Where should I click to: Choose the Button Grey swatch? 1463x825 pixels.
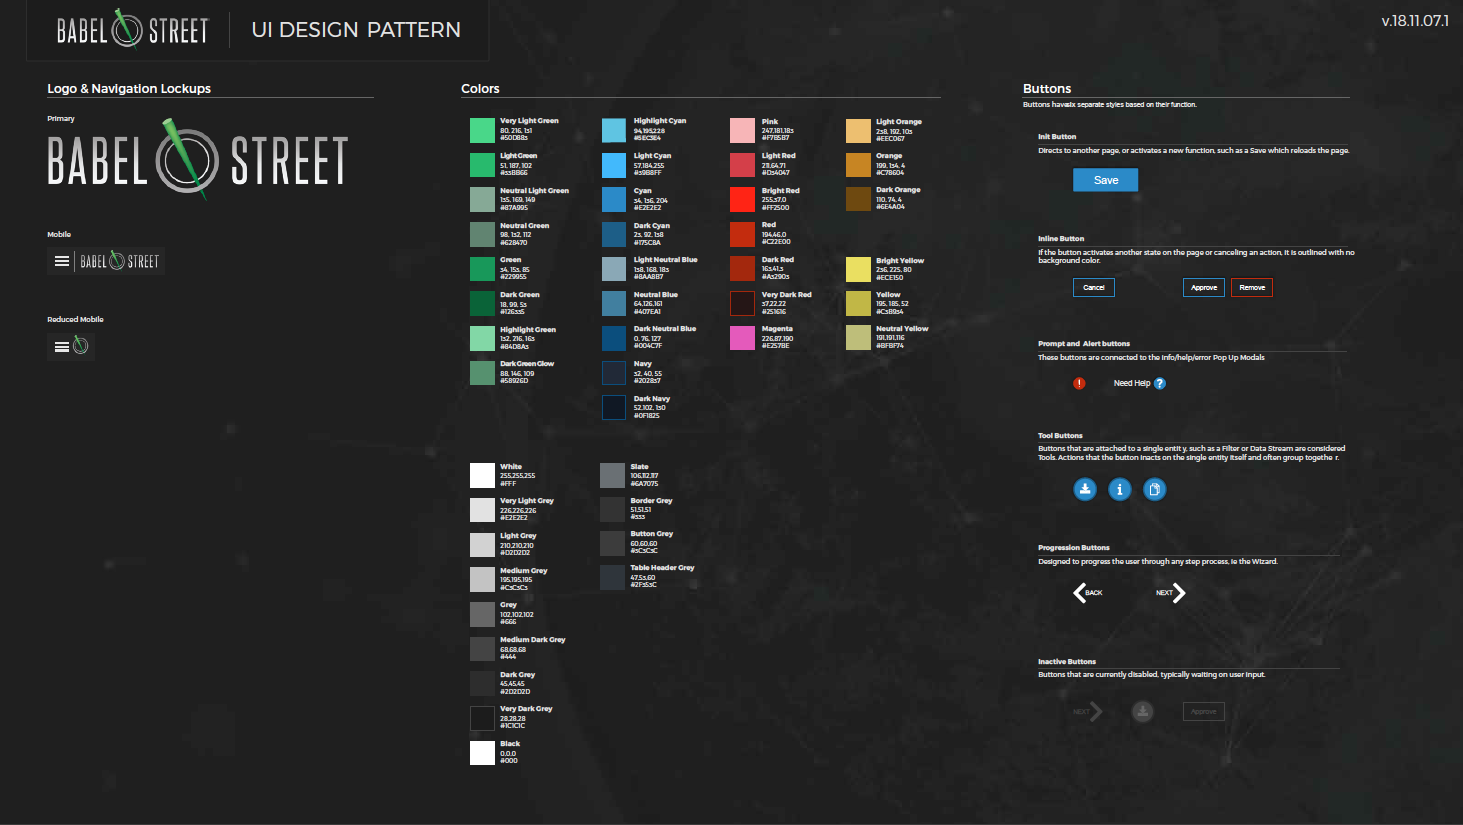coord(612,543)
